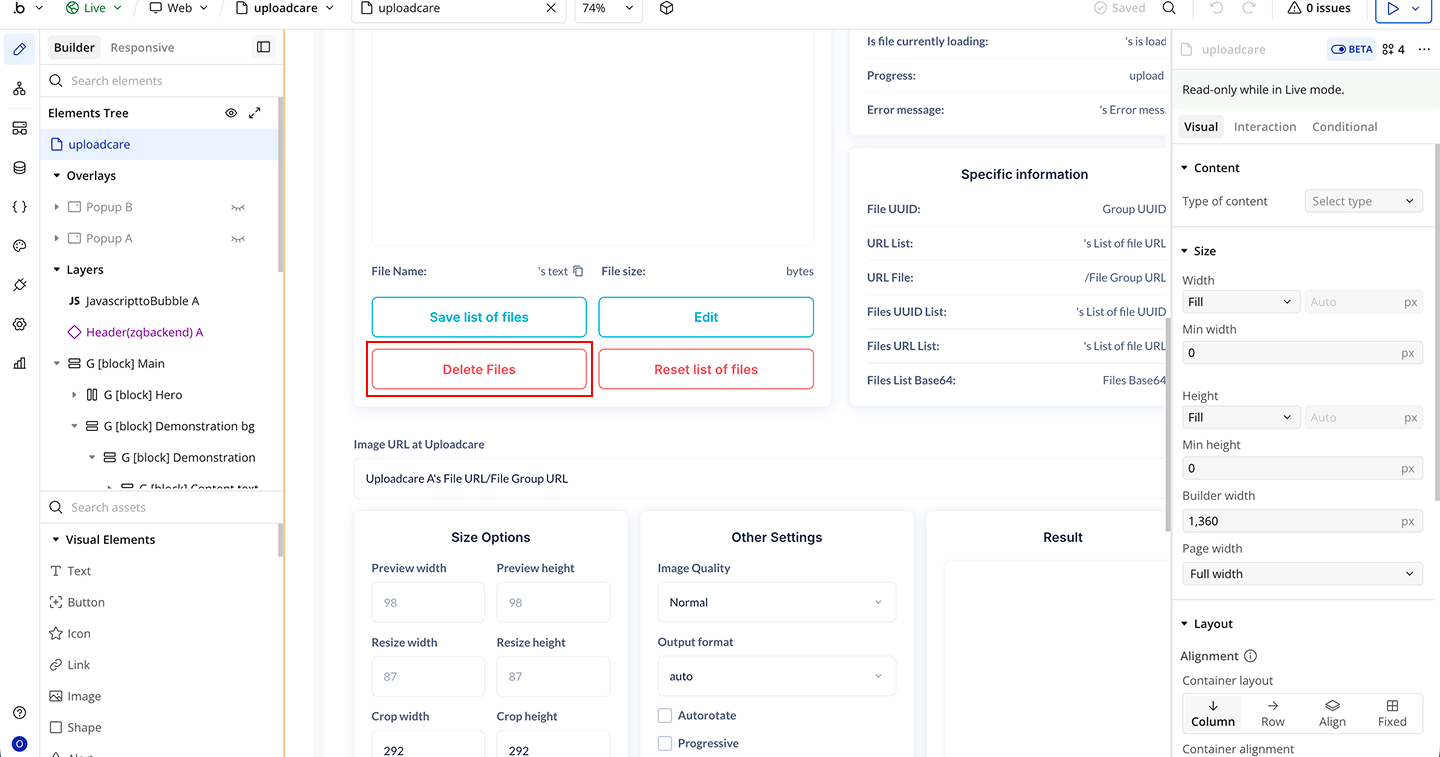Open the more options ellipsis menu

point(1424,49)
